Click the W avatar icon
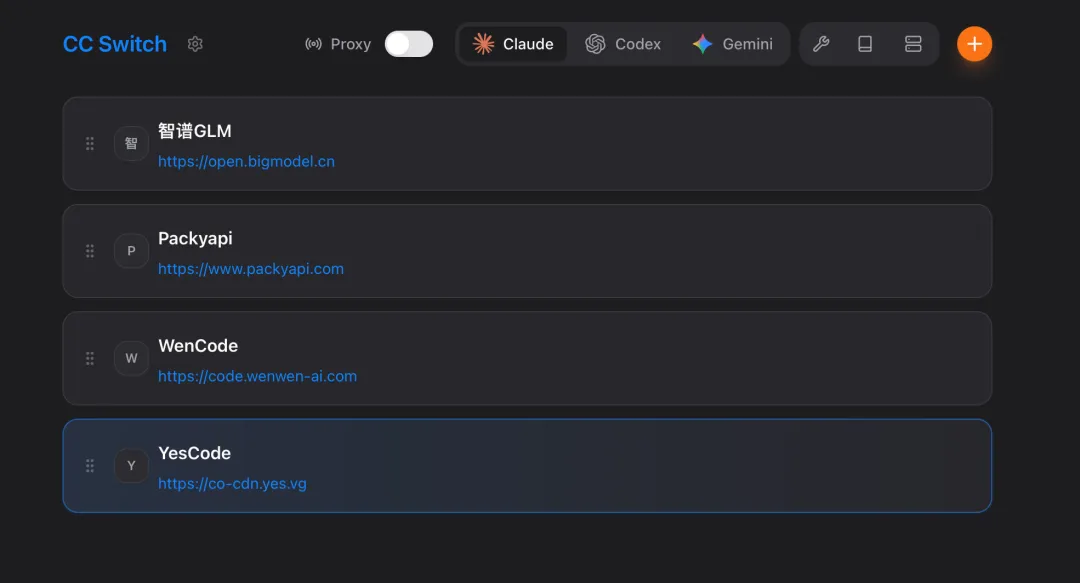 point(131,358)
